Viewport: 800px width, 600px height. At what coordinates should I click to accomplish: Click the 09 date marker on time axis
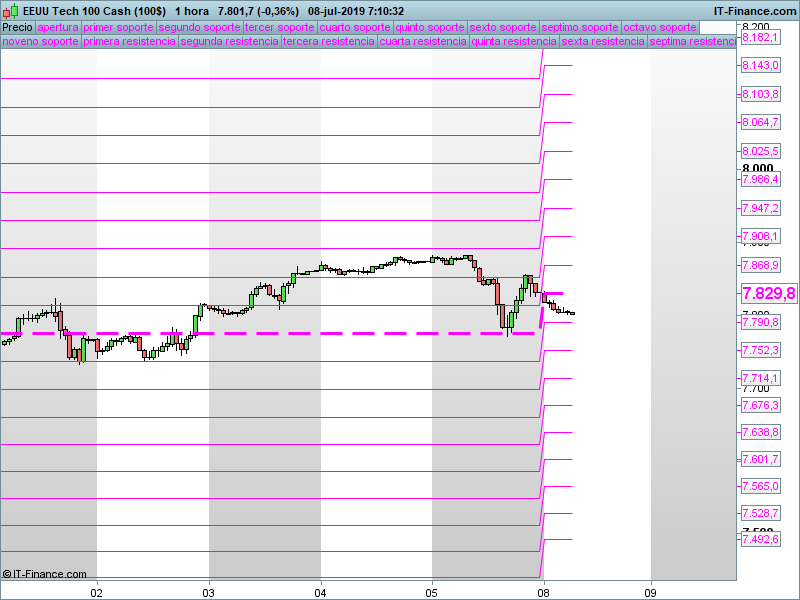tap(650, 593)
